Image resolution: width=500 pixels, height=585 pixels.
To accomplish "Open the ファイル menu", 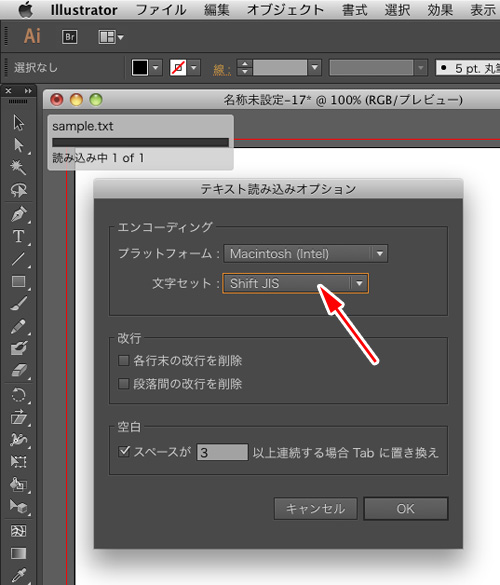I will 161,10.
